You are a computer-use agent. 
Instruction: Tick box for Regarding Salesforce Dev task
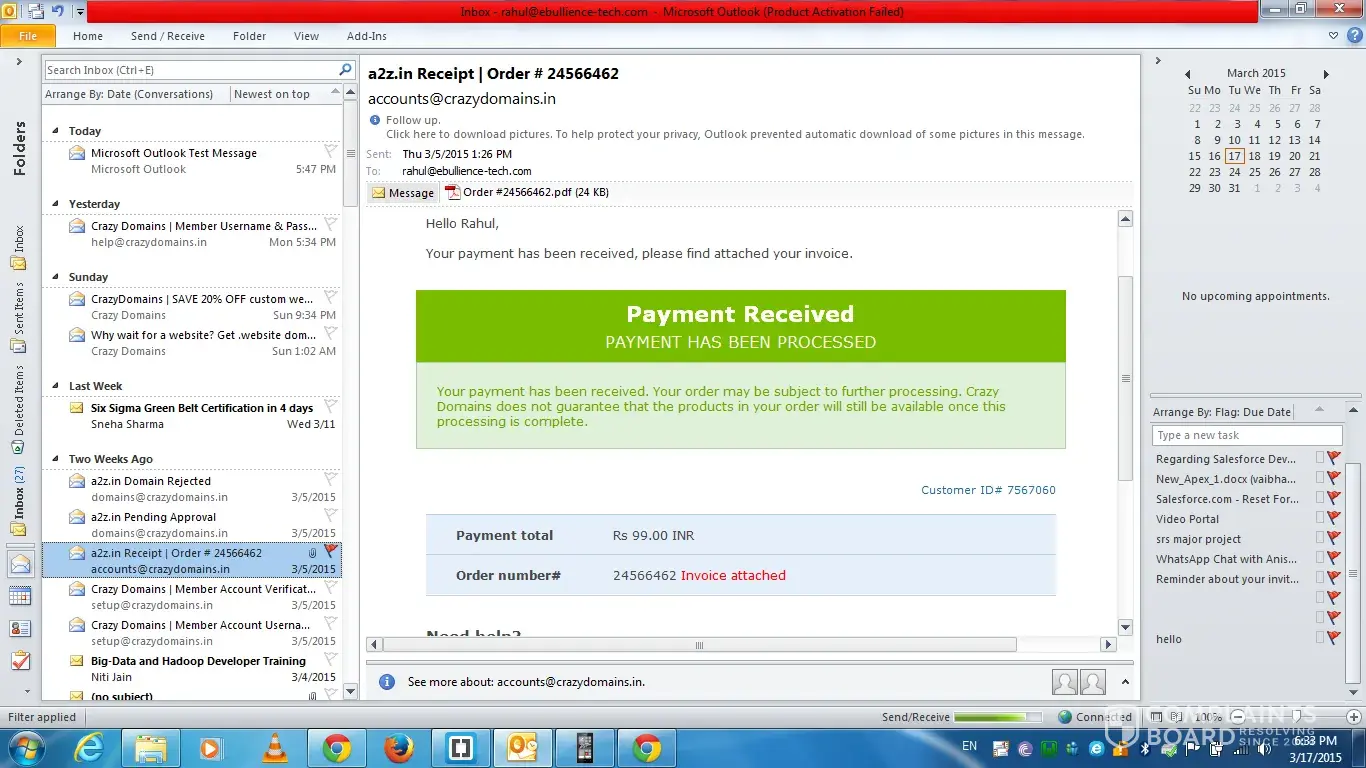[x=1319, y=458]
